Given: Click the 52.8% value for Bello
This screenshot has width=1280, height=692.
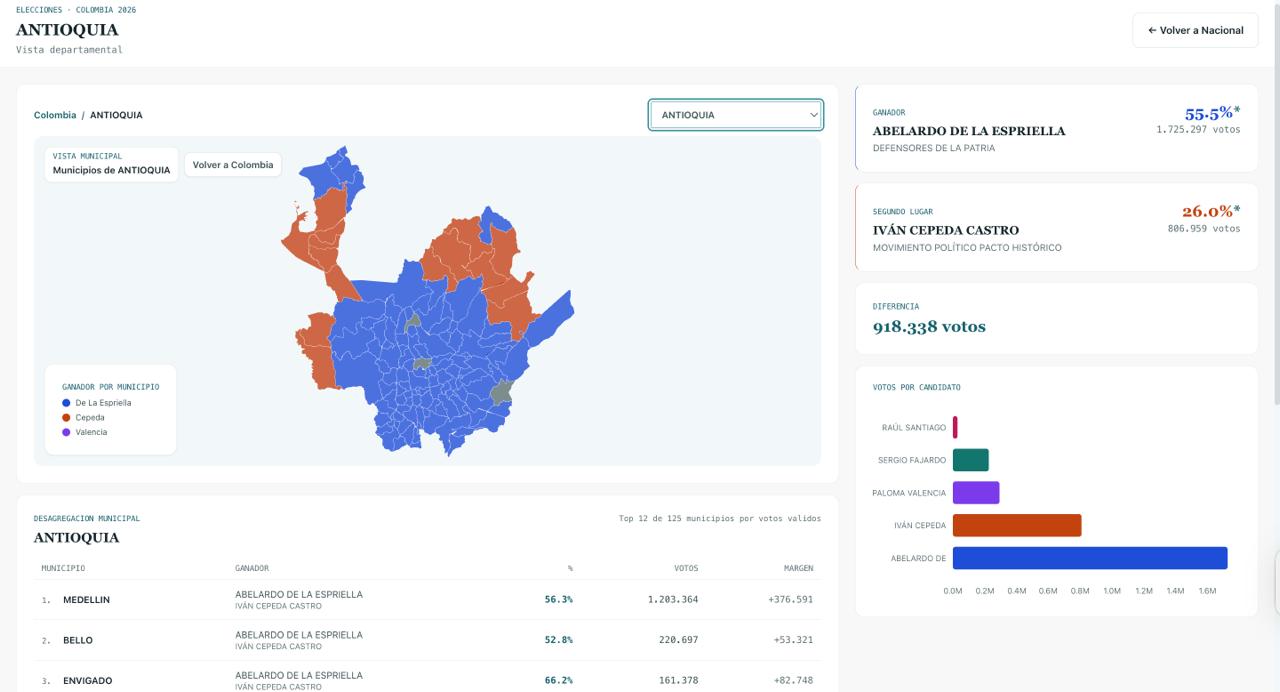Looking at the screenshot, I should pyautogui.click(x=559, y=640).
